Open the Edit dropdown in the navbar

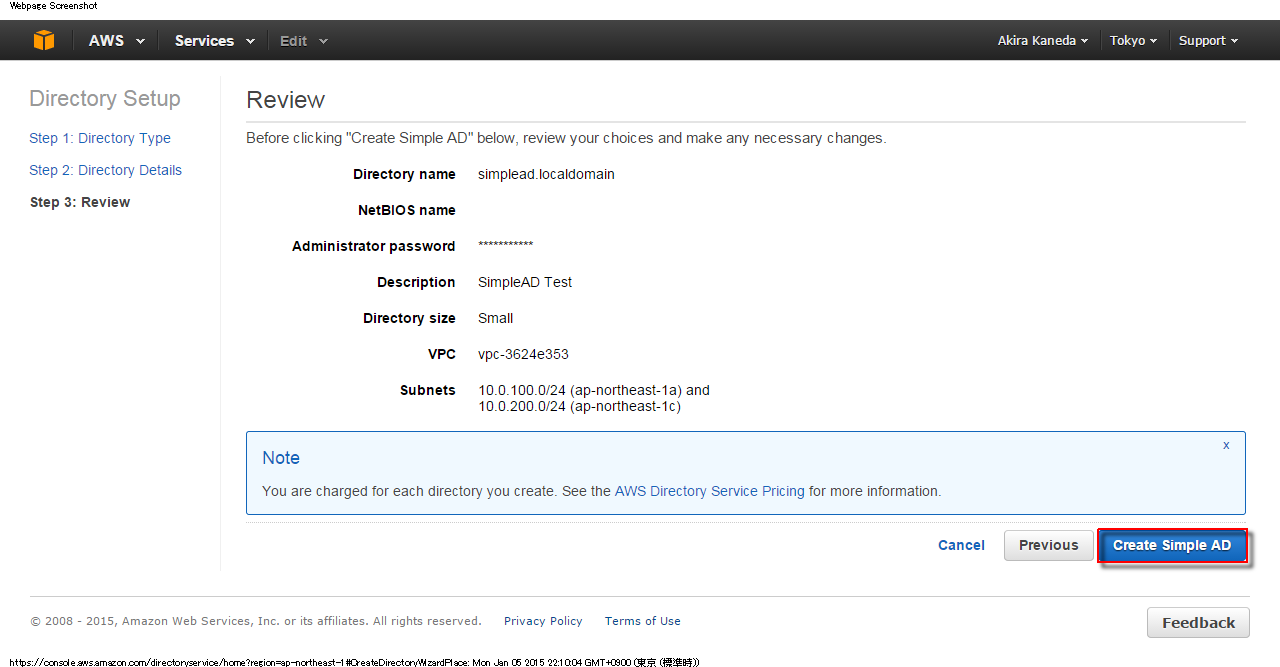coord(303,41)
